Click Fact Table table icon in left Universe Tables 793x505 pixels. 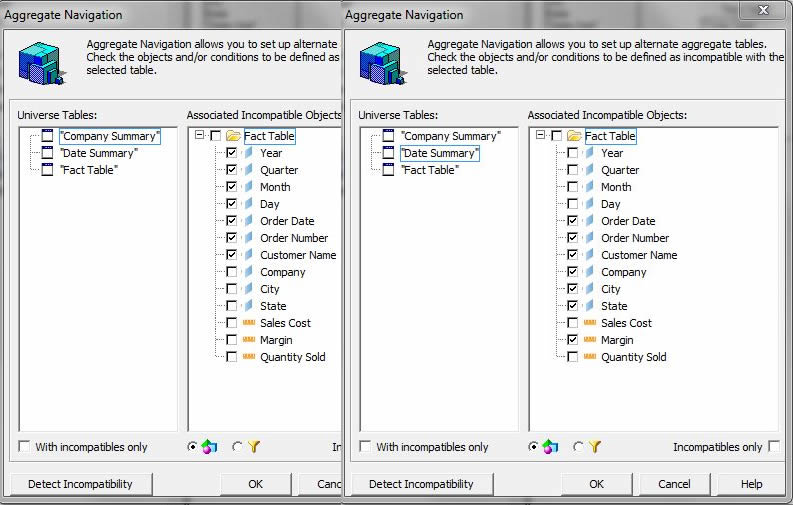tap(47, 170)
